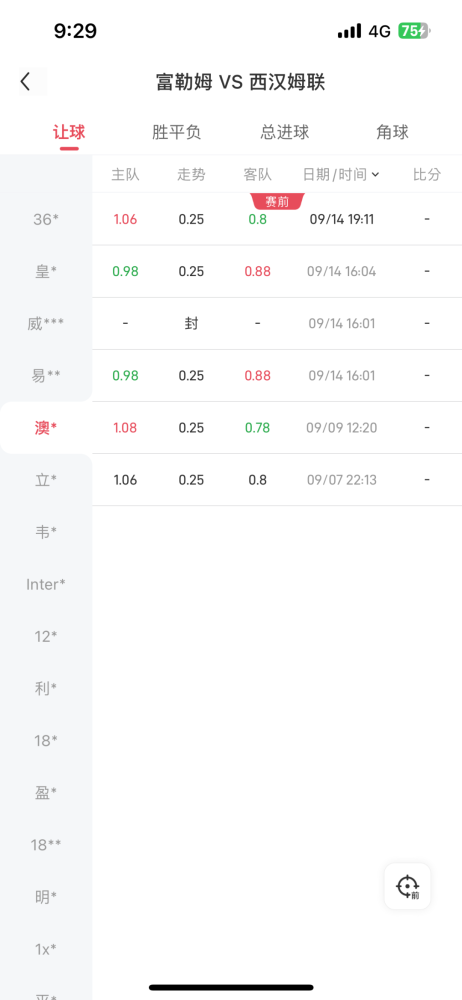Expand the 日期/时间 sort chevron
462x1000 pixels.
(375, 174)
